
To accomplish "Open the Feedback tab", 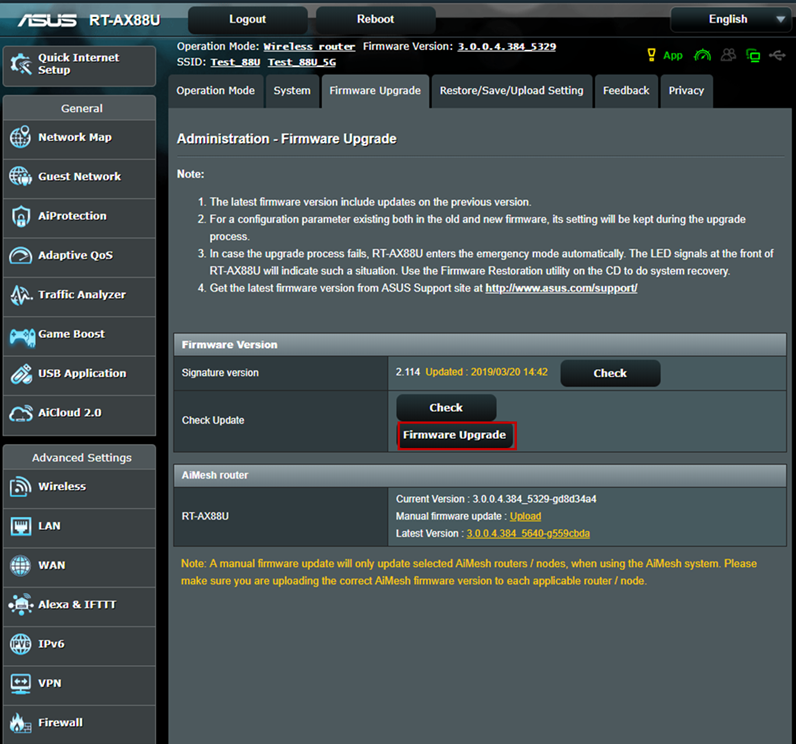I will click(626, 91).
